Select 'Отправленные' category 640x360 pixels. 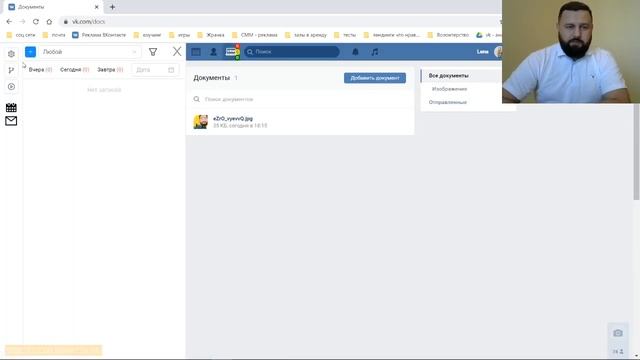point(447,102)
